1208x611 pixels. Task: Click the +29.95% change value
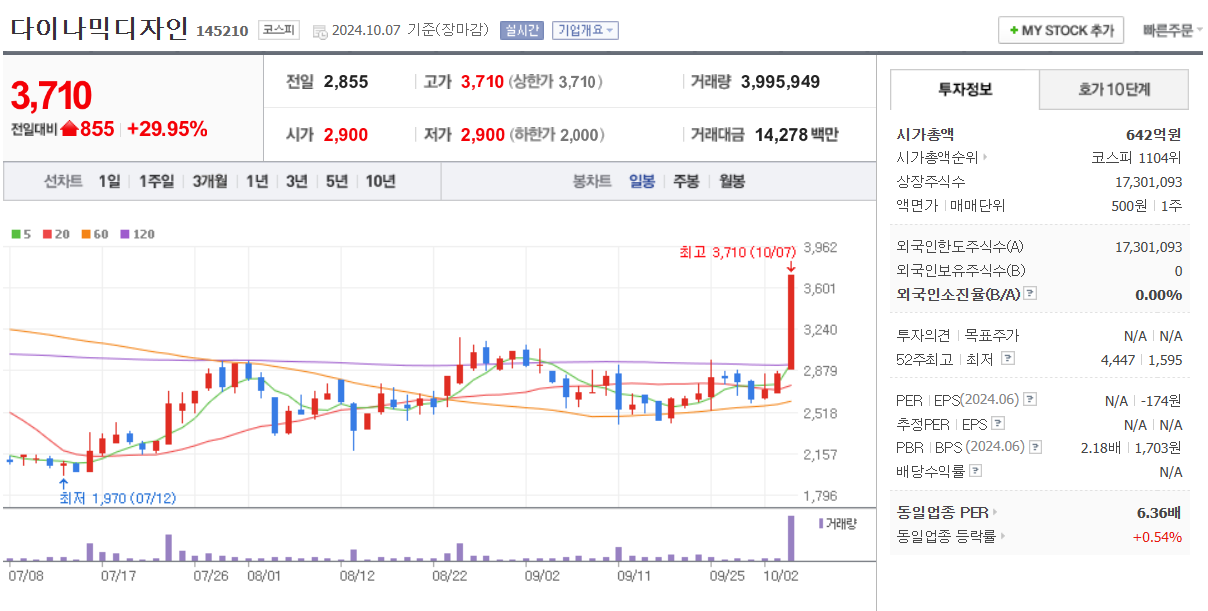167,129
